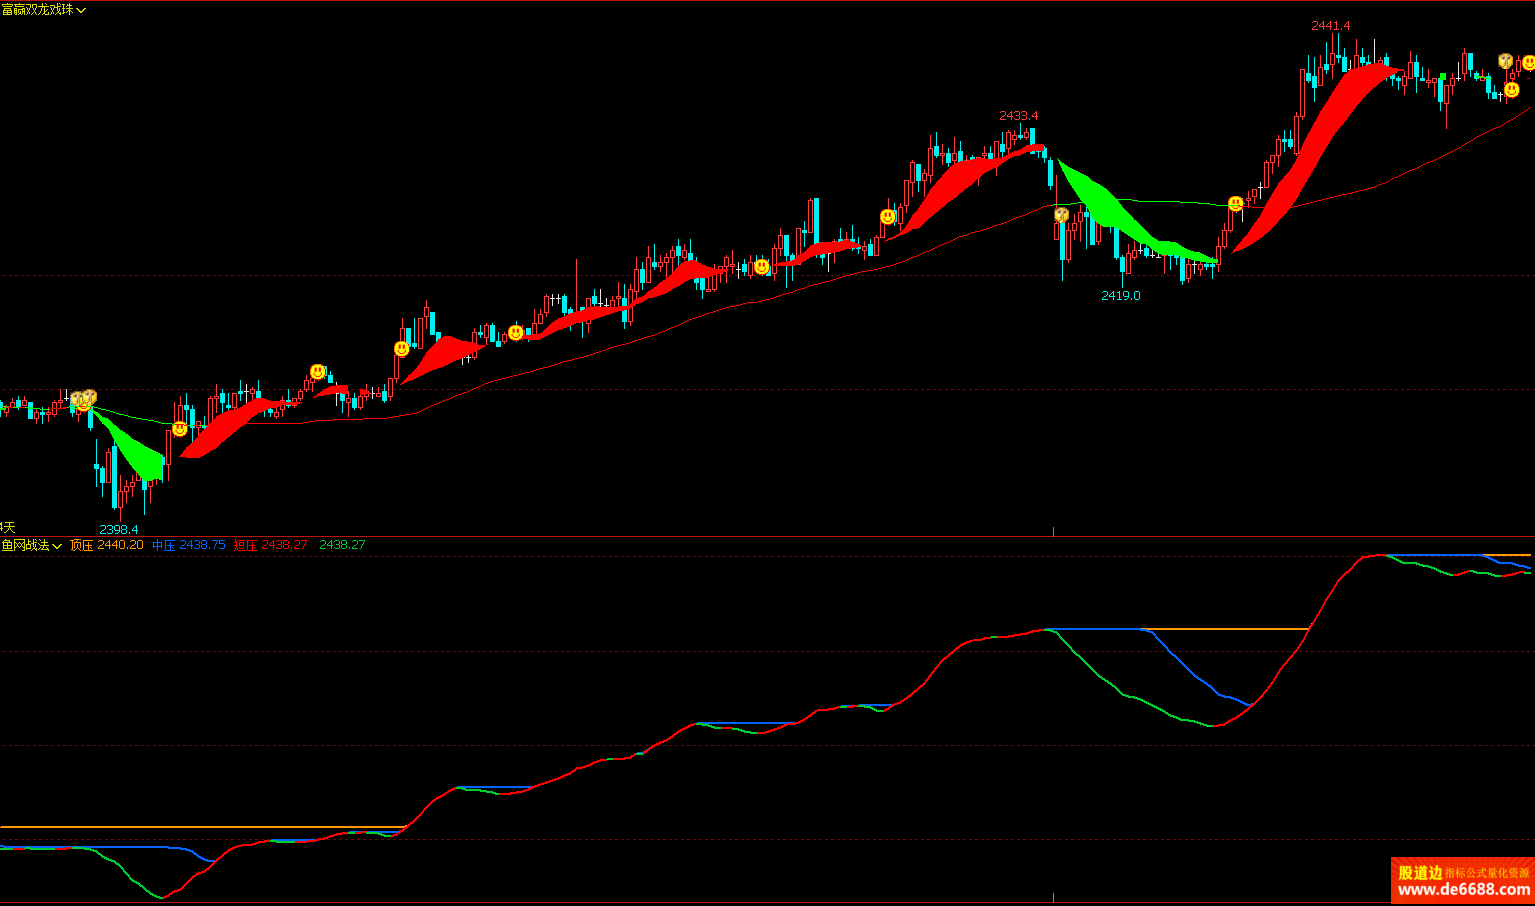Click the sad-face icon pair at far left

(83, 399)
